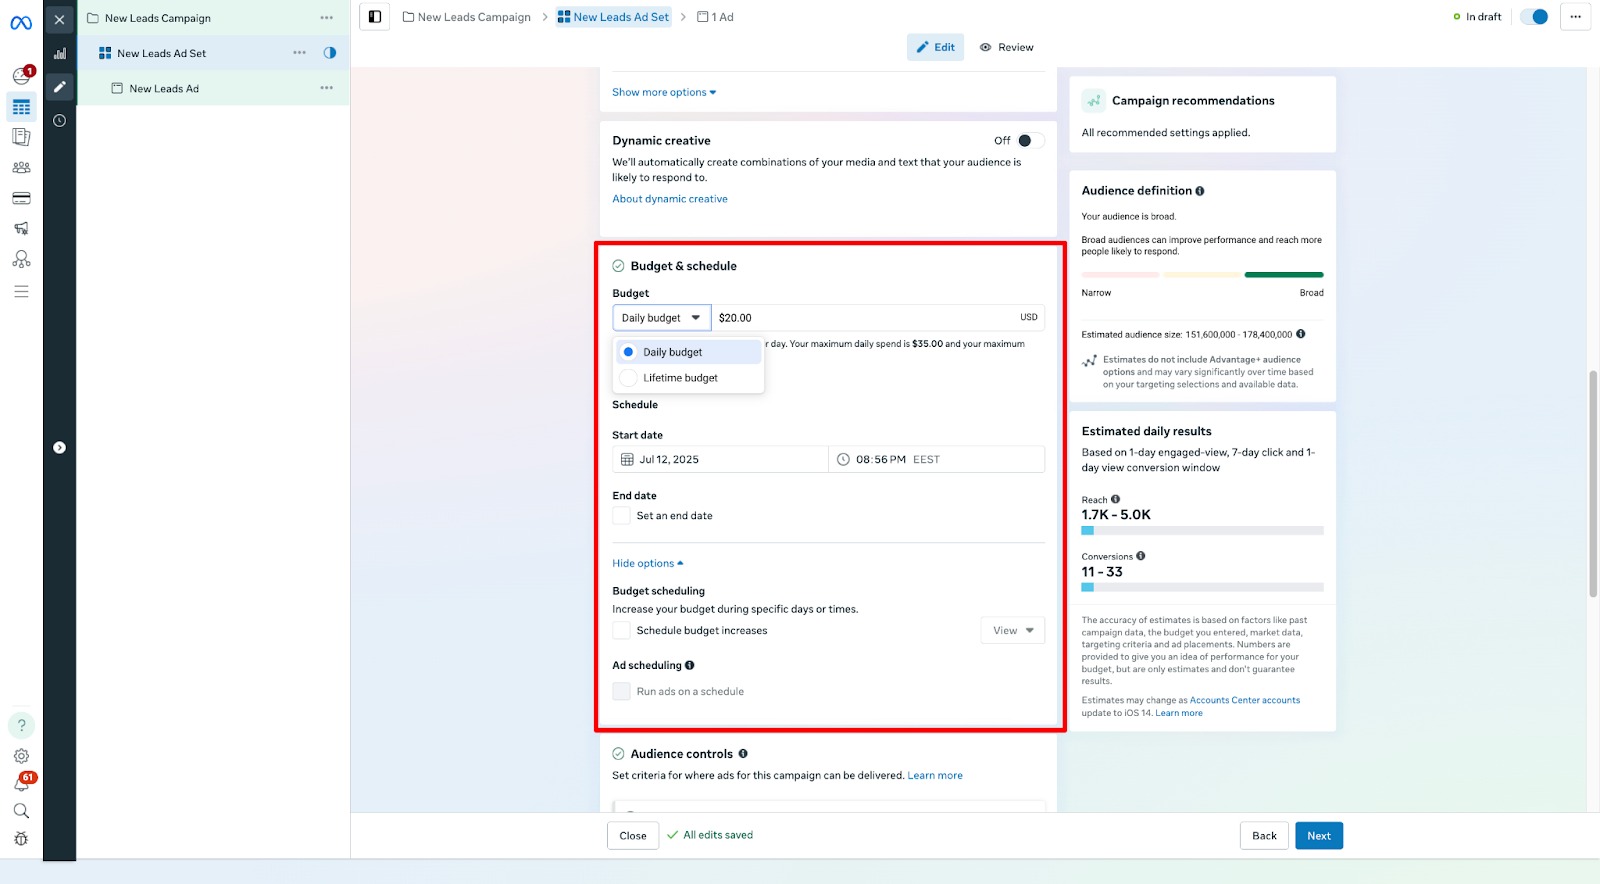Viewport: 1600px width, 884px height.
Task: Collapse the Hide options section
Action: 647,564
